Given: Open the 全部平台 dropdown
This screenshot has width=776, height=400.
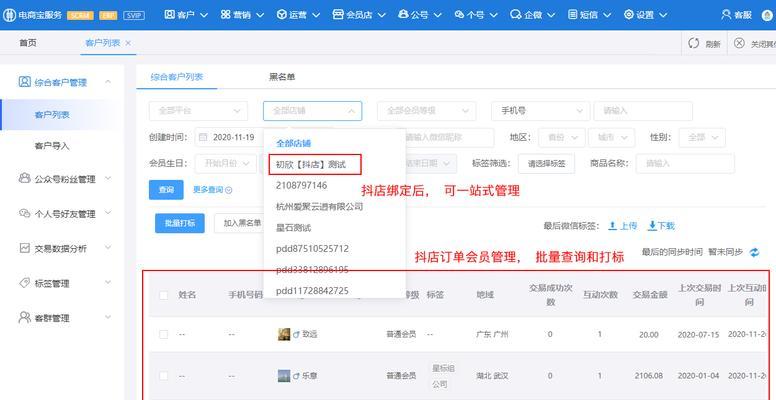Looking at the screenshot, I should (x=198, y=111).
